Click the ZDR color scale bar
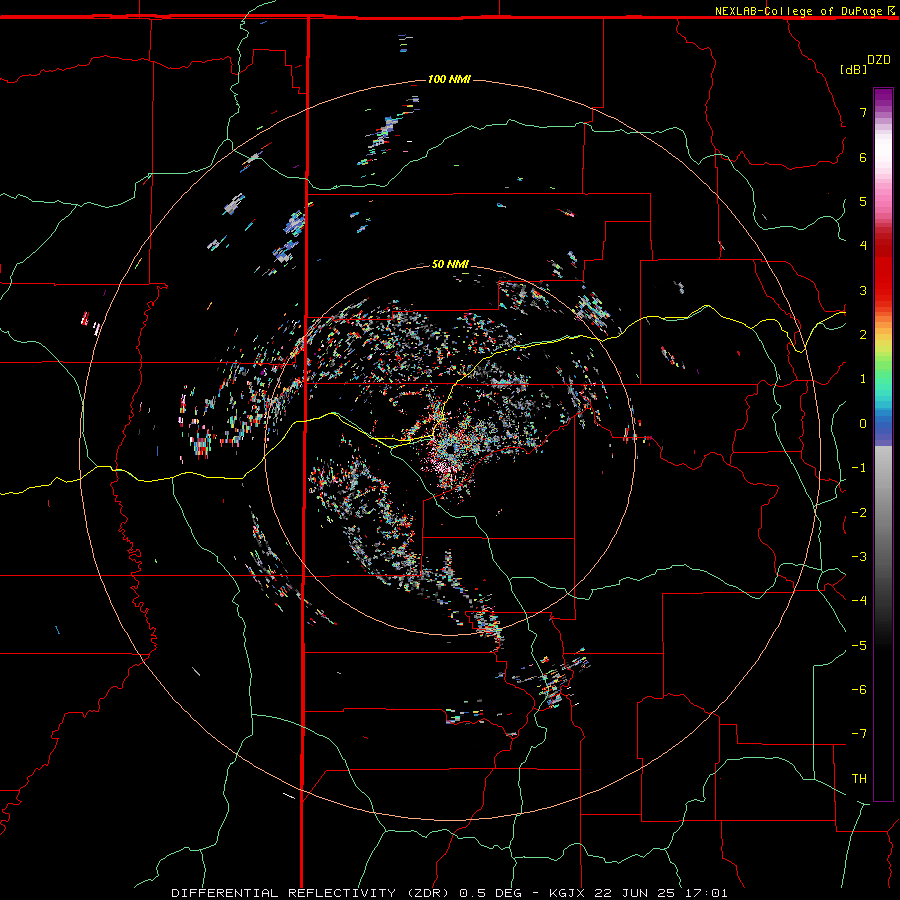The width and height of the screenshot is (900, 900). point(883,444)
